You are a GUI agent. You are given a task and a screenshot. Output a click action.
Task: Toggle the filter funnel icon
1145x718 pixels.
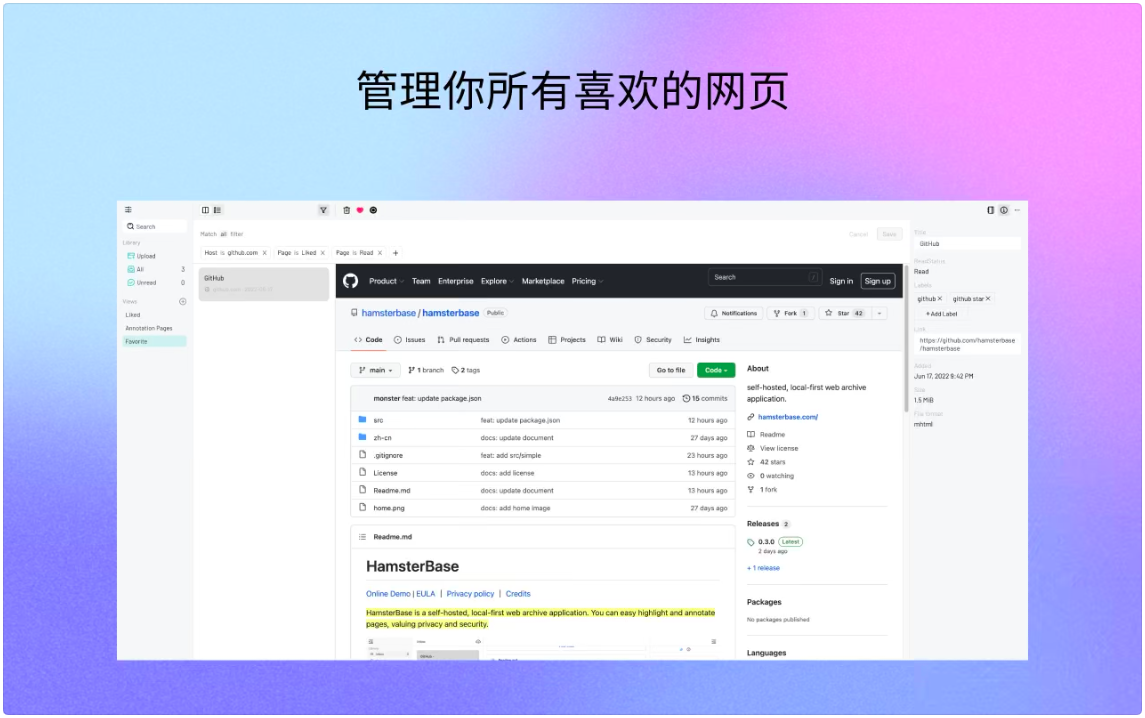coord(323,210)
